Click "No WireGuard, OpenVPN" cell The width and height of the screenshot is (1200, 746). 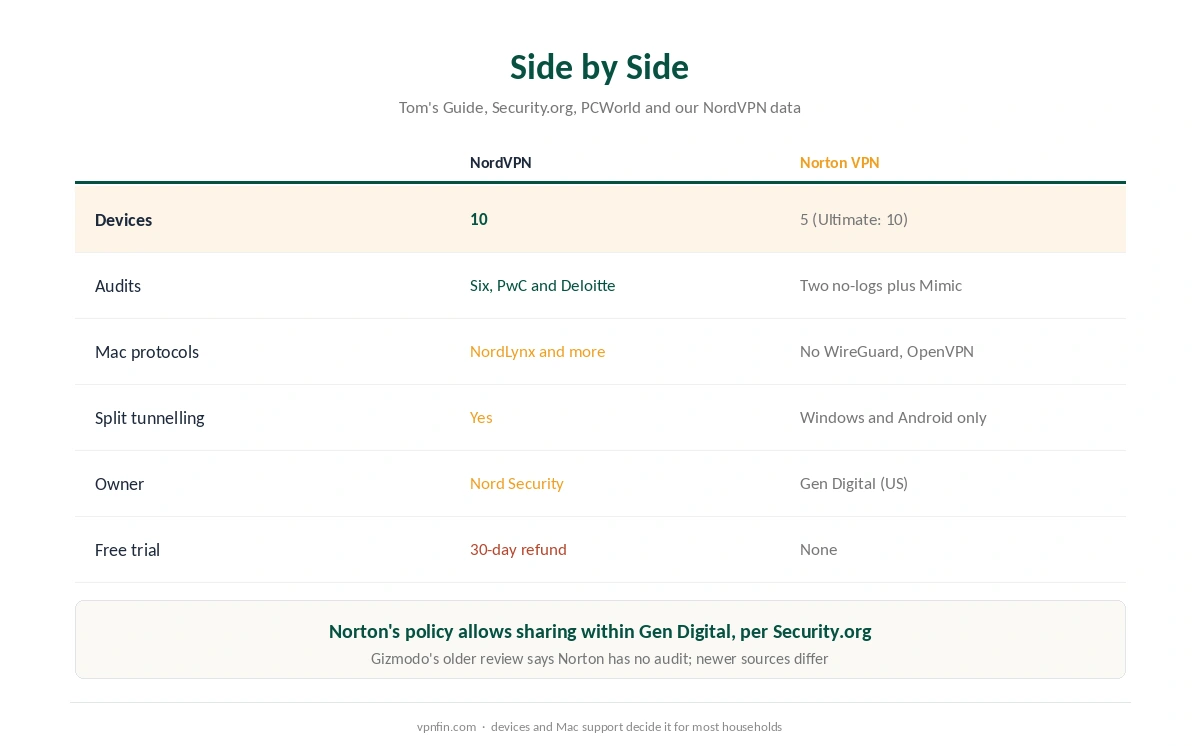[x=887, y=351]
